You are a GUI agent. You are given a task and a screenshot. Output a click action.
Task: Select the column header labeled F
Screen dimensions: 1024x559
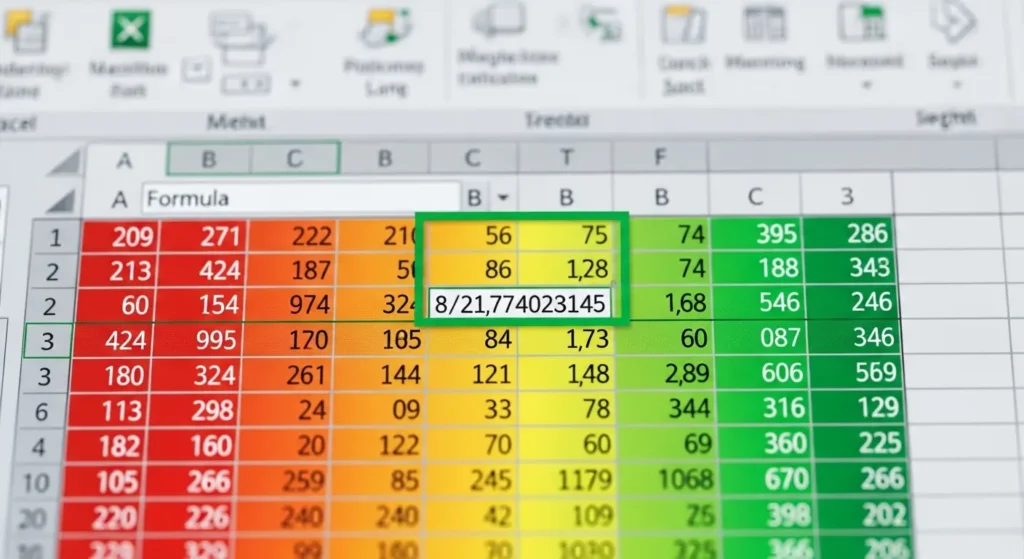click(659, 158)
